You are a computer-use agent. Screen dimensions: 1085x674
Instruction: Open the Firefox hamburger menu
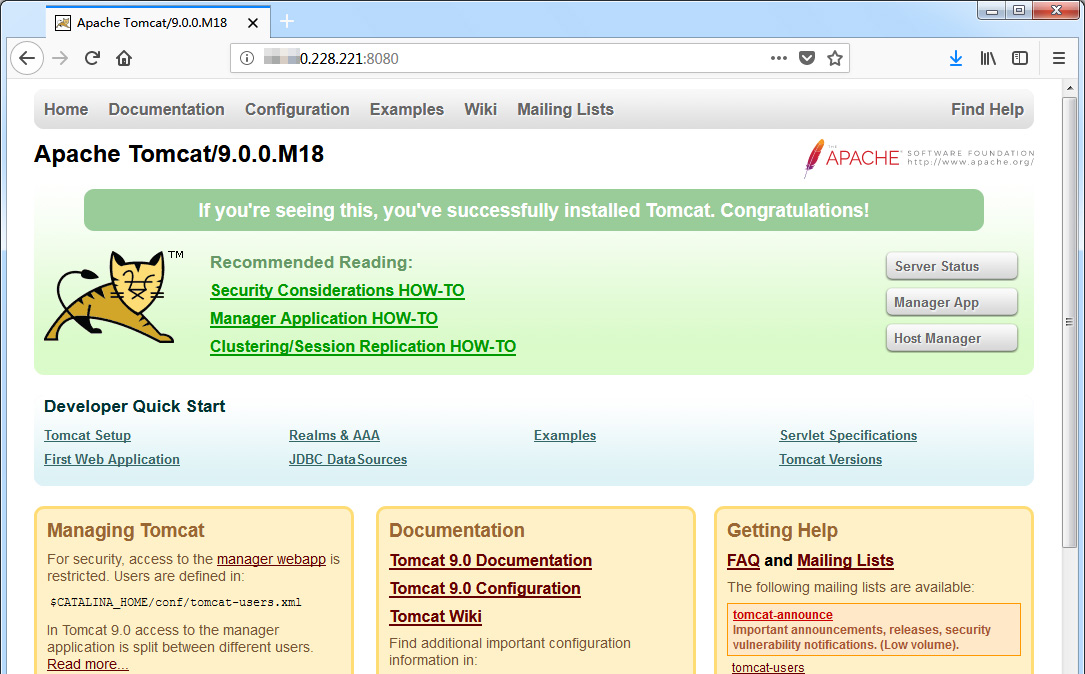point(1059,58)
